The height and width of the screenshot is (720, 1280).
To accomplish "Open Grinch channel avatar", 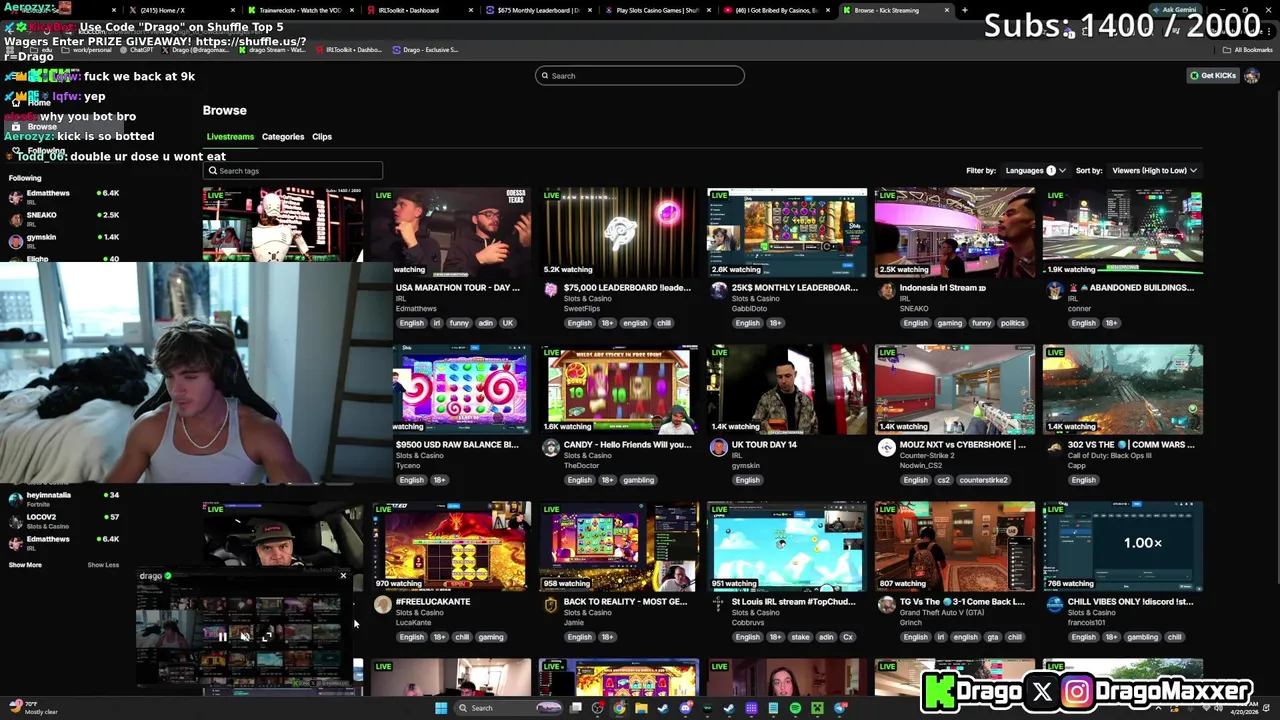I will tap(887, 604).
